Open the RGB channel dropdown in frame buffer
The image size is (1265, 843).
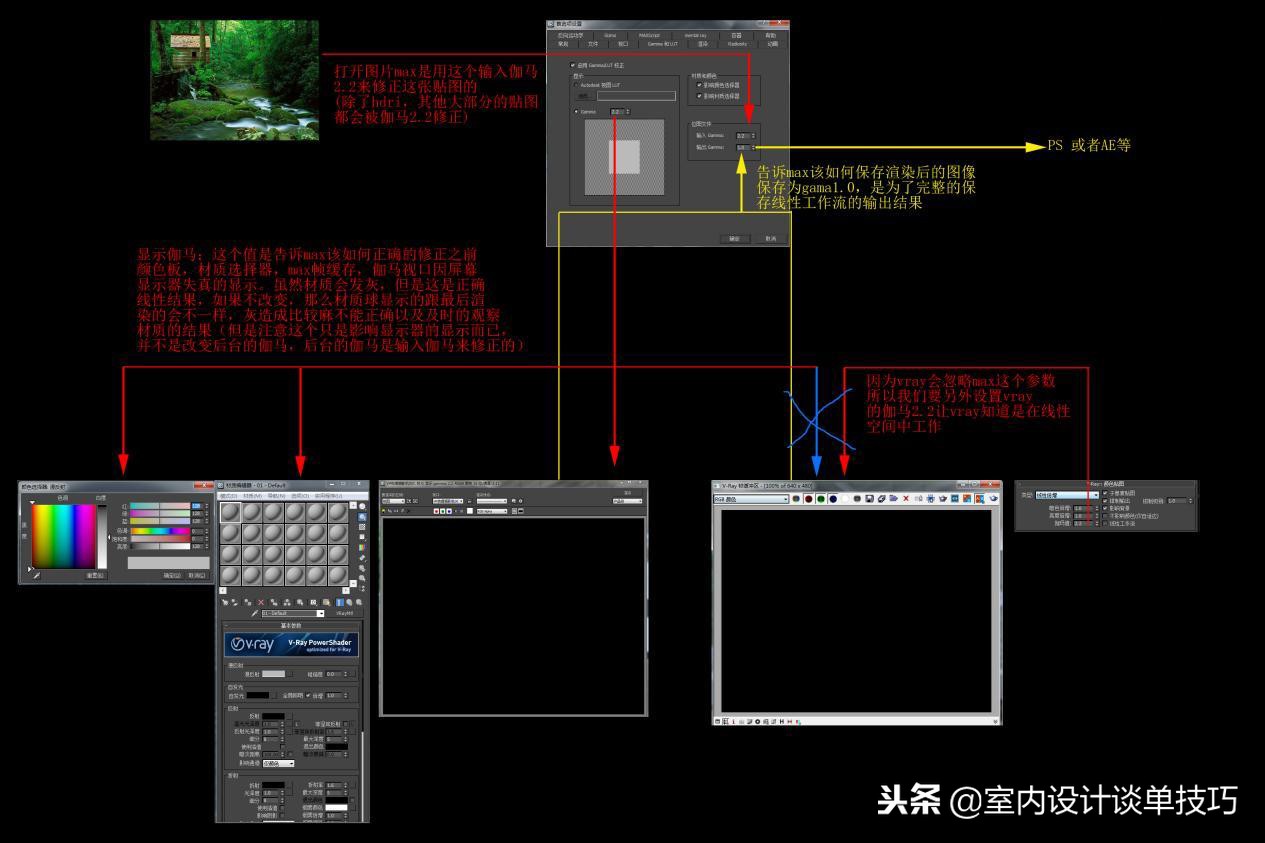785,498
